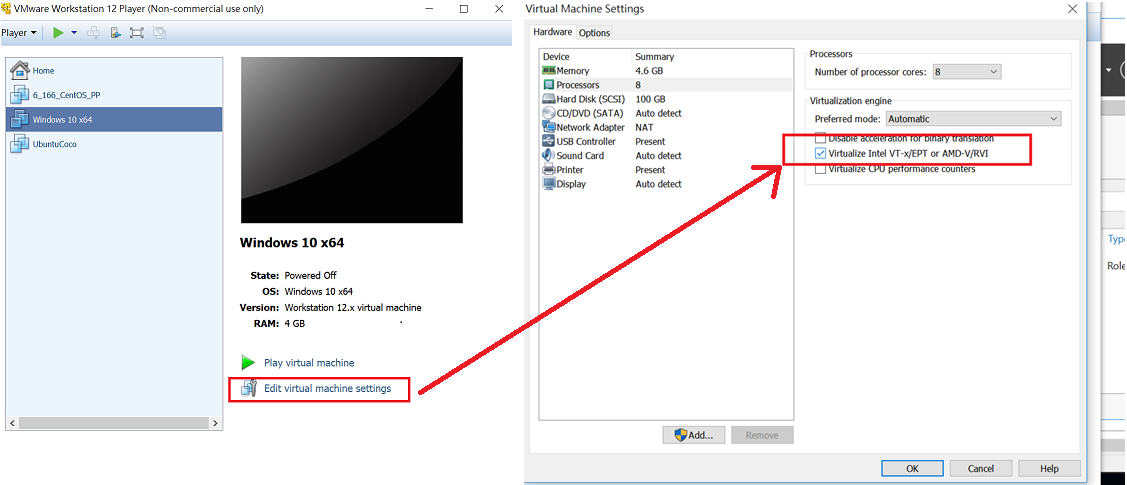1127x485 pixels.
Task: Expand the Preferred mode combo box
Action: point(973,119)
